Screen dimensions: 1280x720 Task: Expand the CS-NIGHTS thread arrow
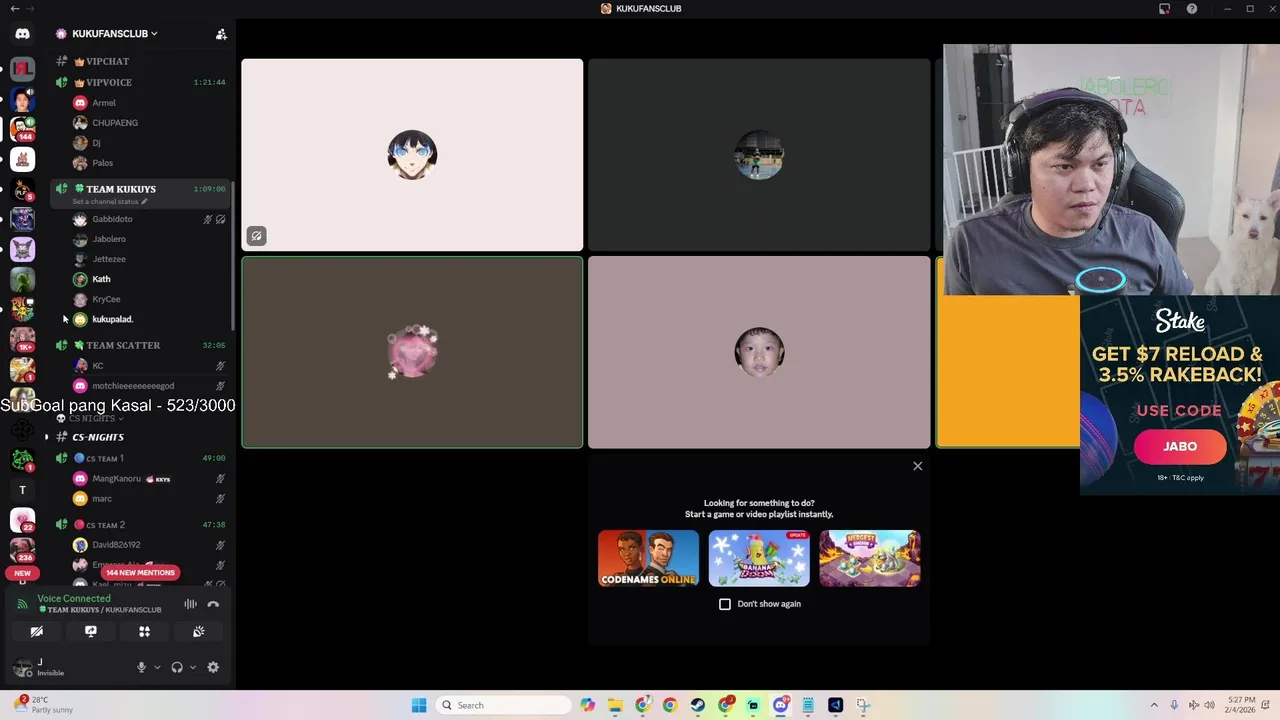coord(46,437)
